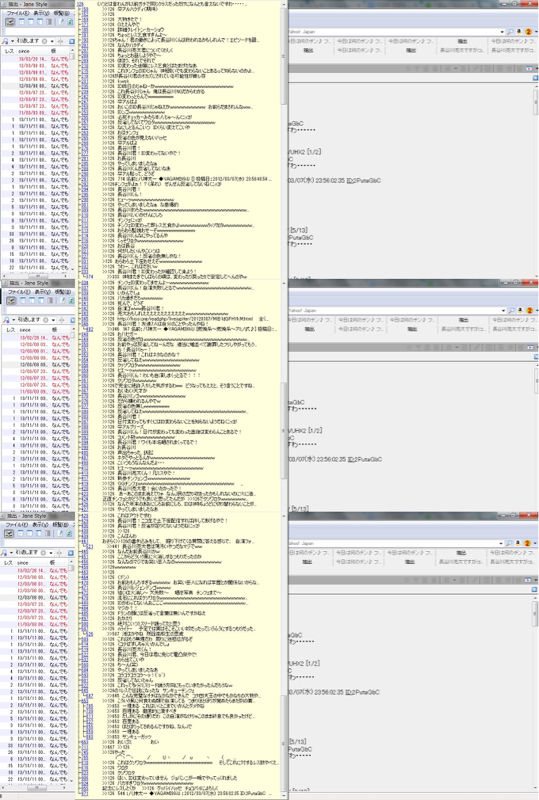Click the search icon beside the address bar, top window
Image resolution: width=539 pixels, height=800 pixels.
511,32
